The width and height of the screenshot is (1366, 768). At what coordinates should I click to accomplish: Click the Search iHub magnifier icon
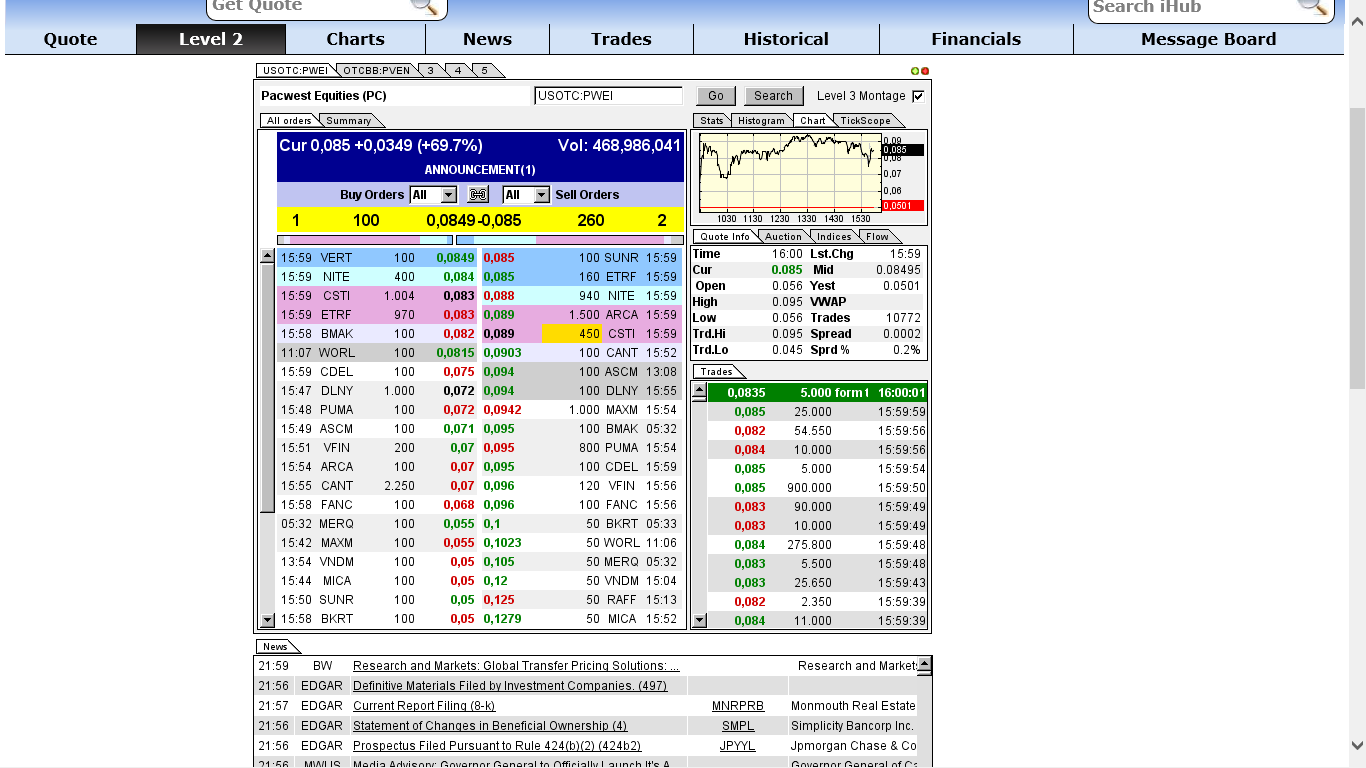point(1312,6)
